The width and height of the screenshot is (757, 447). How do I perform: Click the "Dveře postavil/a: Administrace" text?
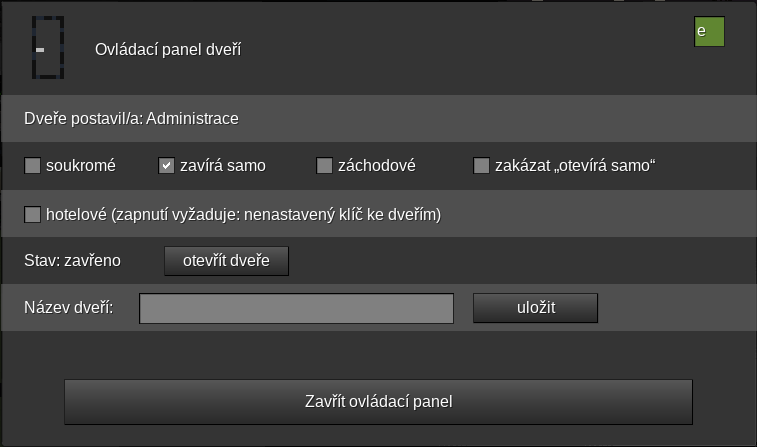(131, 119)
